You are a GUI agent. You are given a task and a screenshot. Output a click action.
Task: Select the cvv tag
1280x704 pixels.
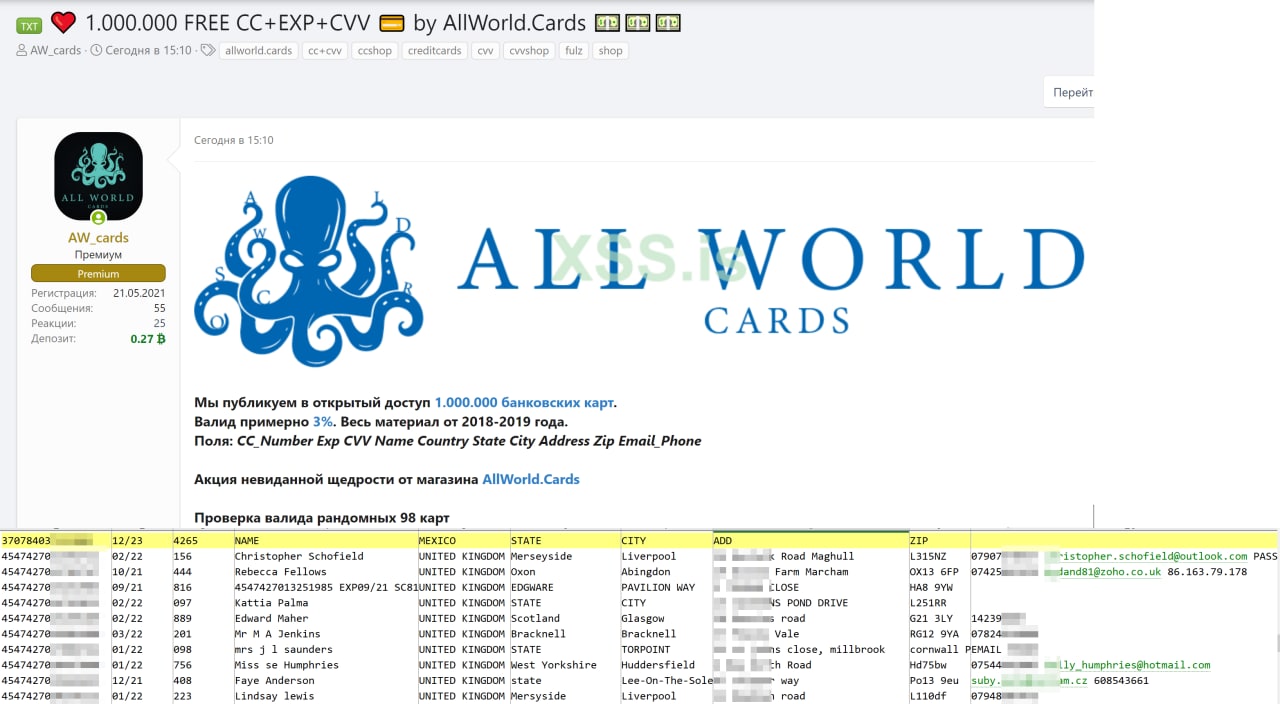pyautogui.click(x=485, y=51)
